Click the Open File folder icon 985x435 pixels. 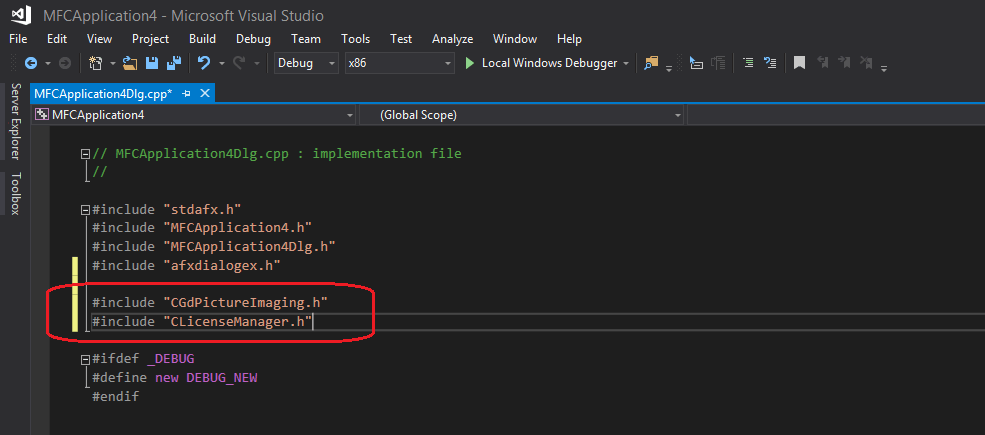130,63
